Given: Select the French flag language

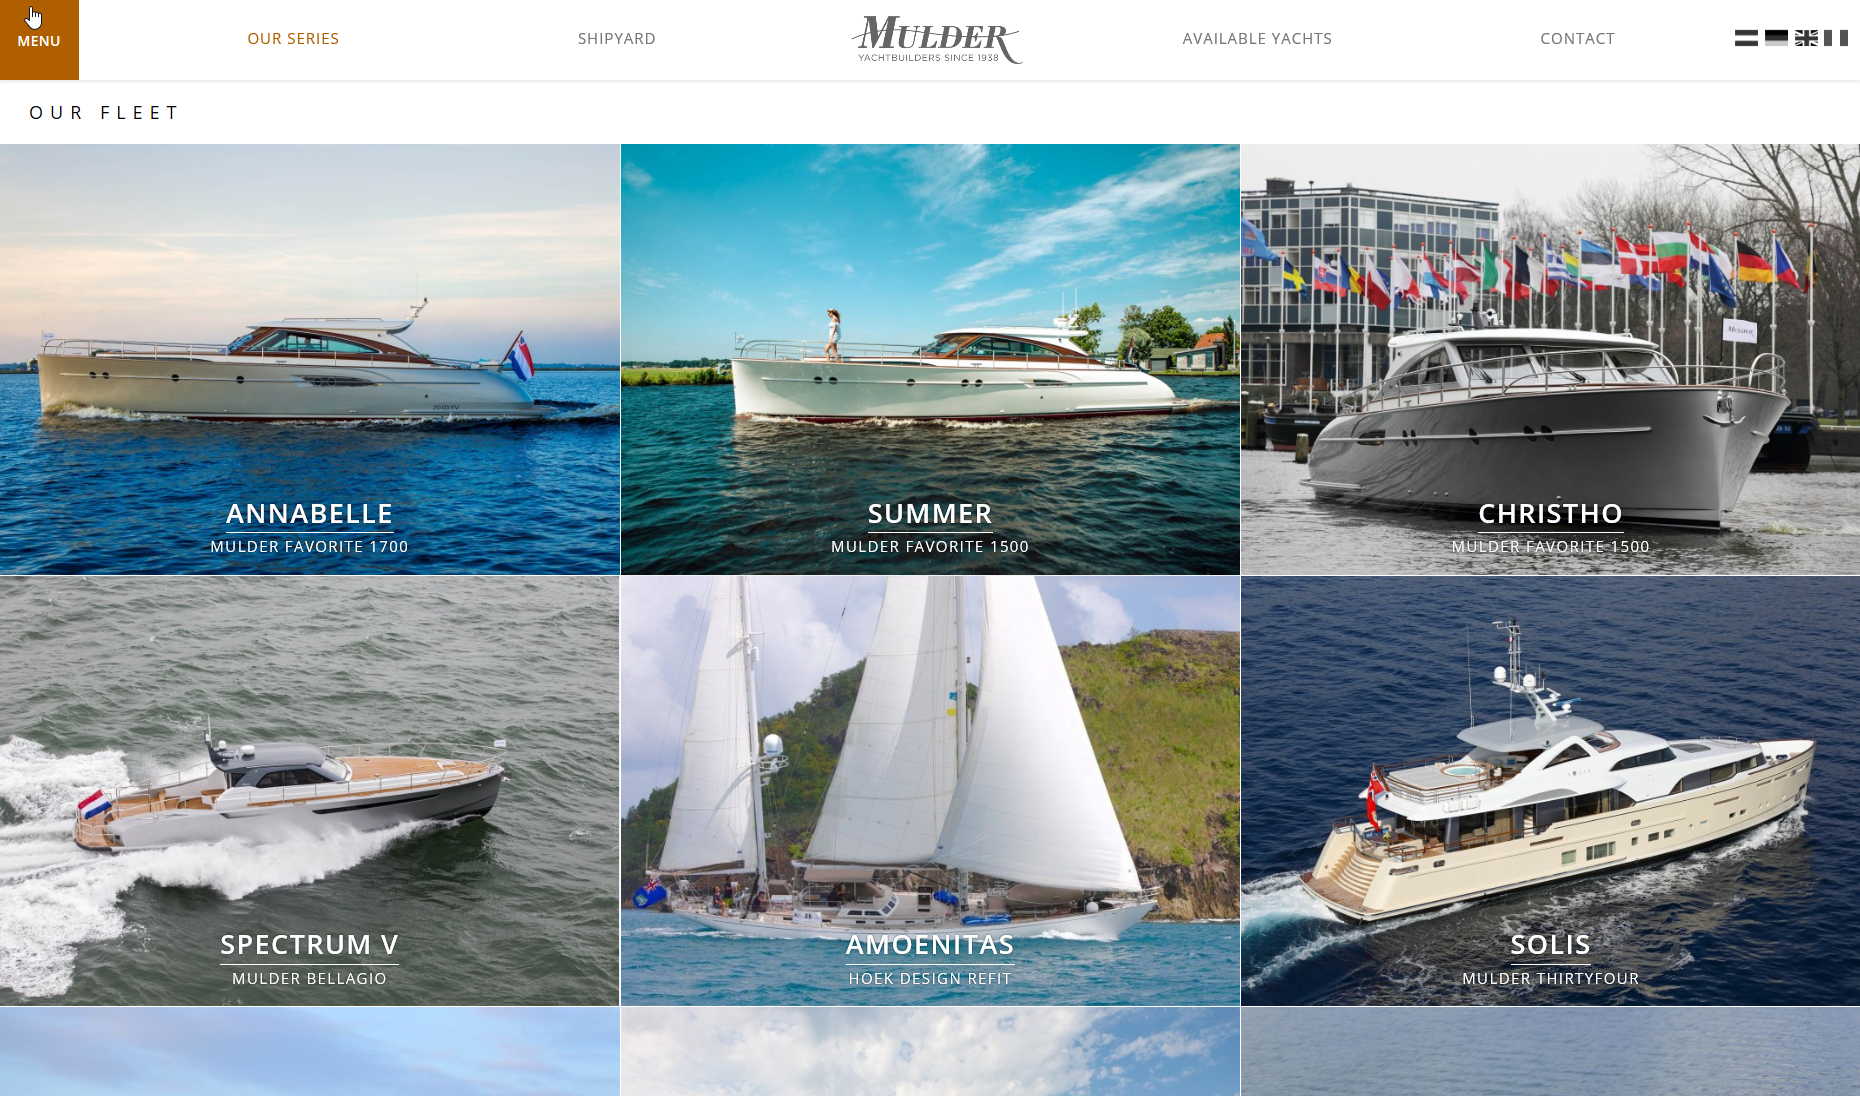Looking at the screenshot, I should coord(1836,38).
